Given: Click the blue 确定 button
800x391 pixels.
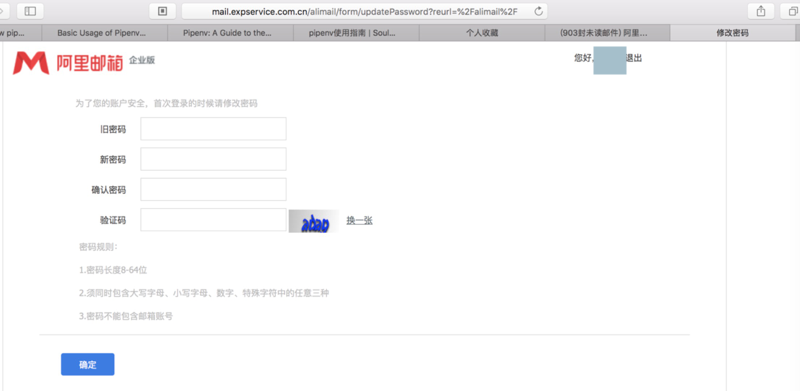Looking at the screenshot, I should point(88,364).
